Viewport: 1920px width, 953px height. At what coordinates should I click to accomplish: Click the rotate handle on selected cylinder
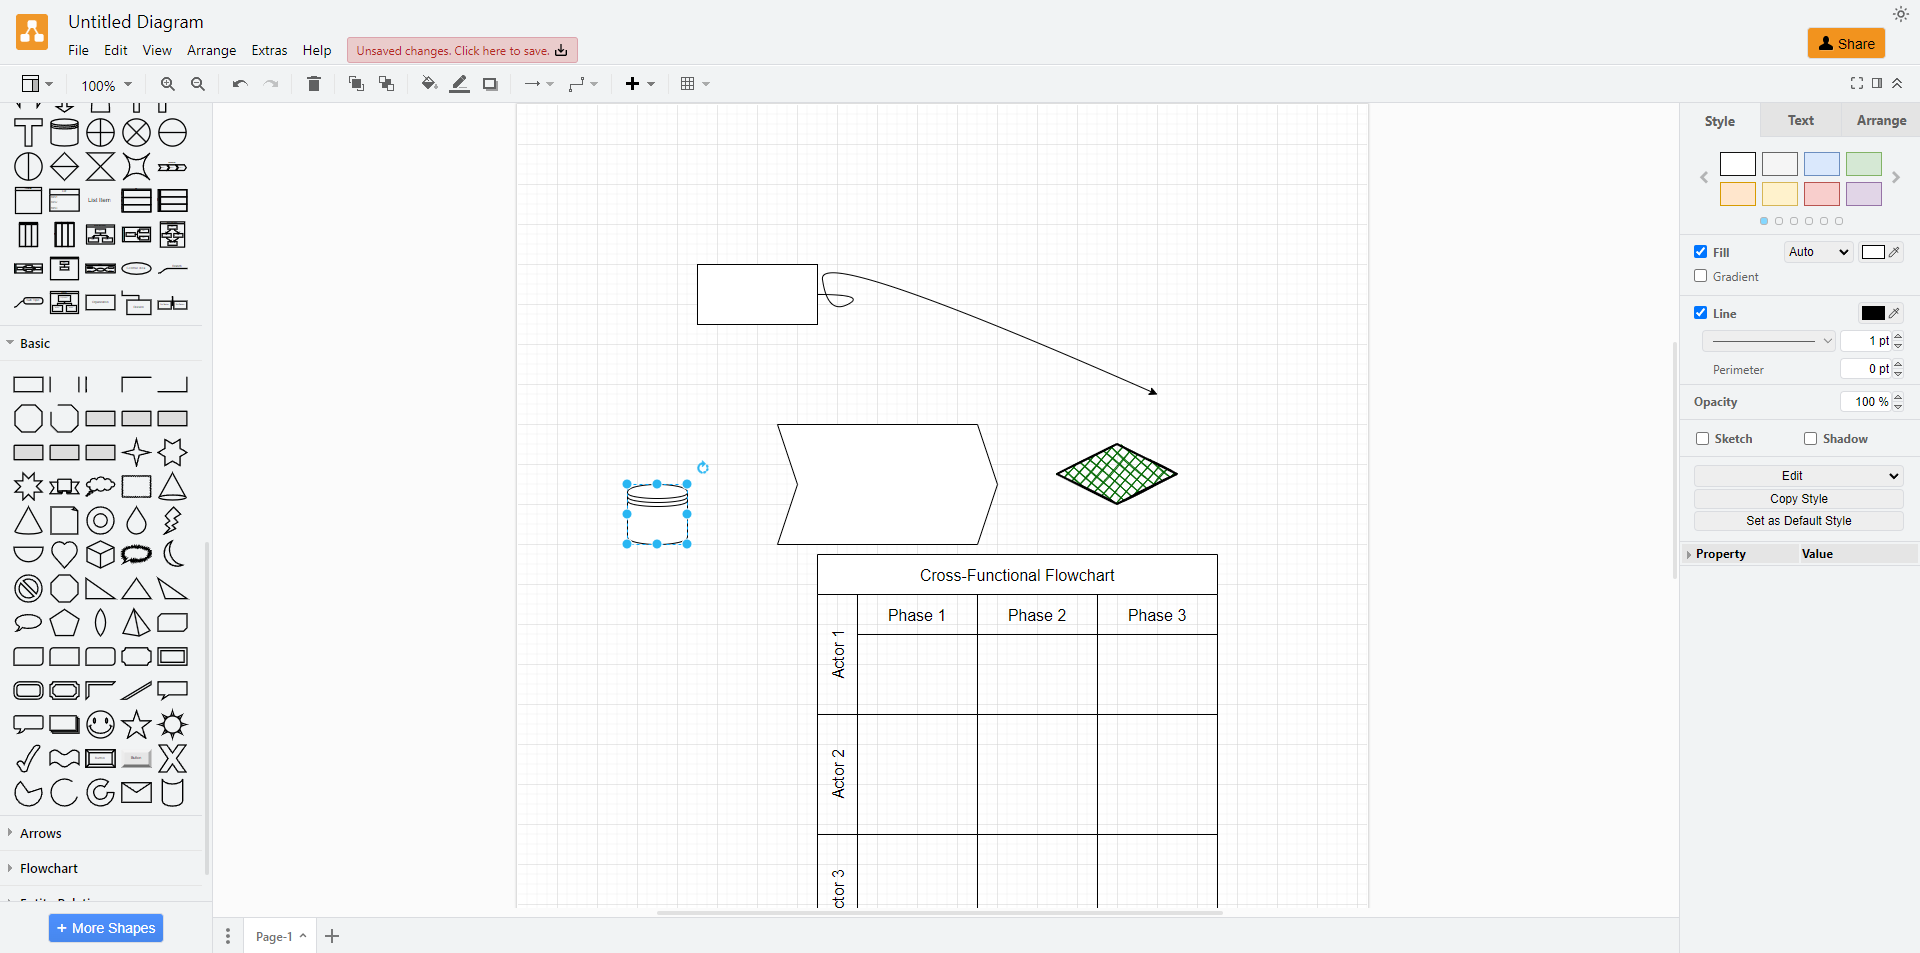pyautogui.click(x=703, y=467)
